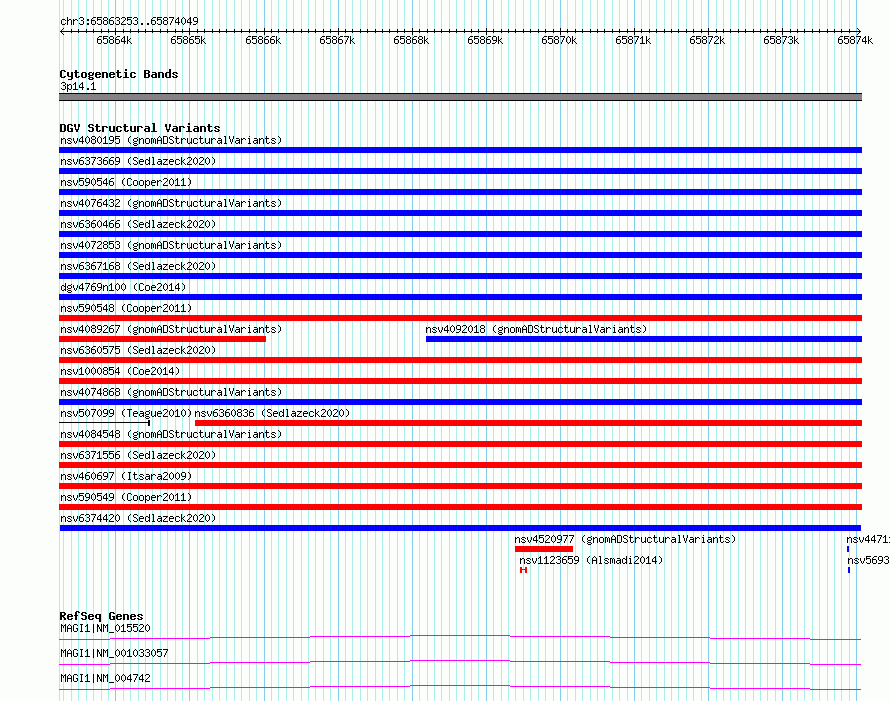Open nsv6360575 (Sedlazeck2020) label
Image resolution: width=890 pixels, height=701 pixels.
click(138, 350)
